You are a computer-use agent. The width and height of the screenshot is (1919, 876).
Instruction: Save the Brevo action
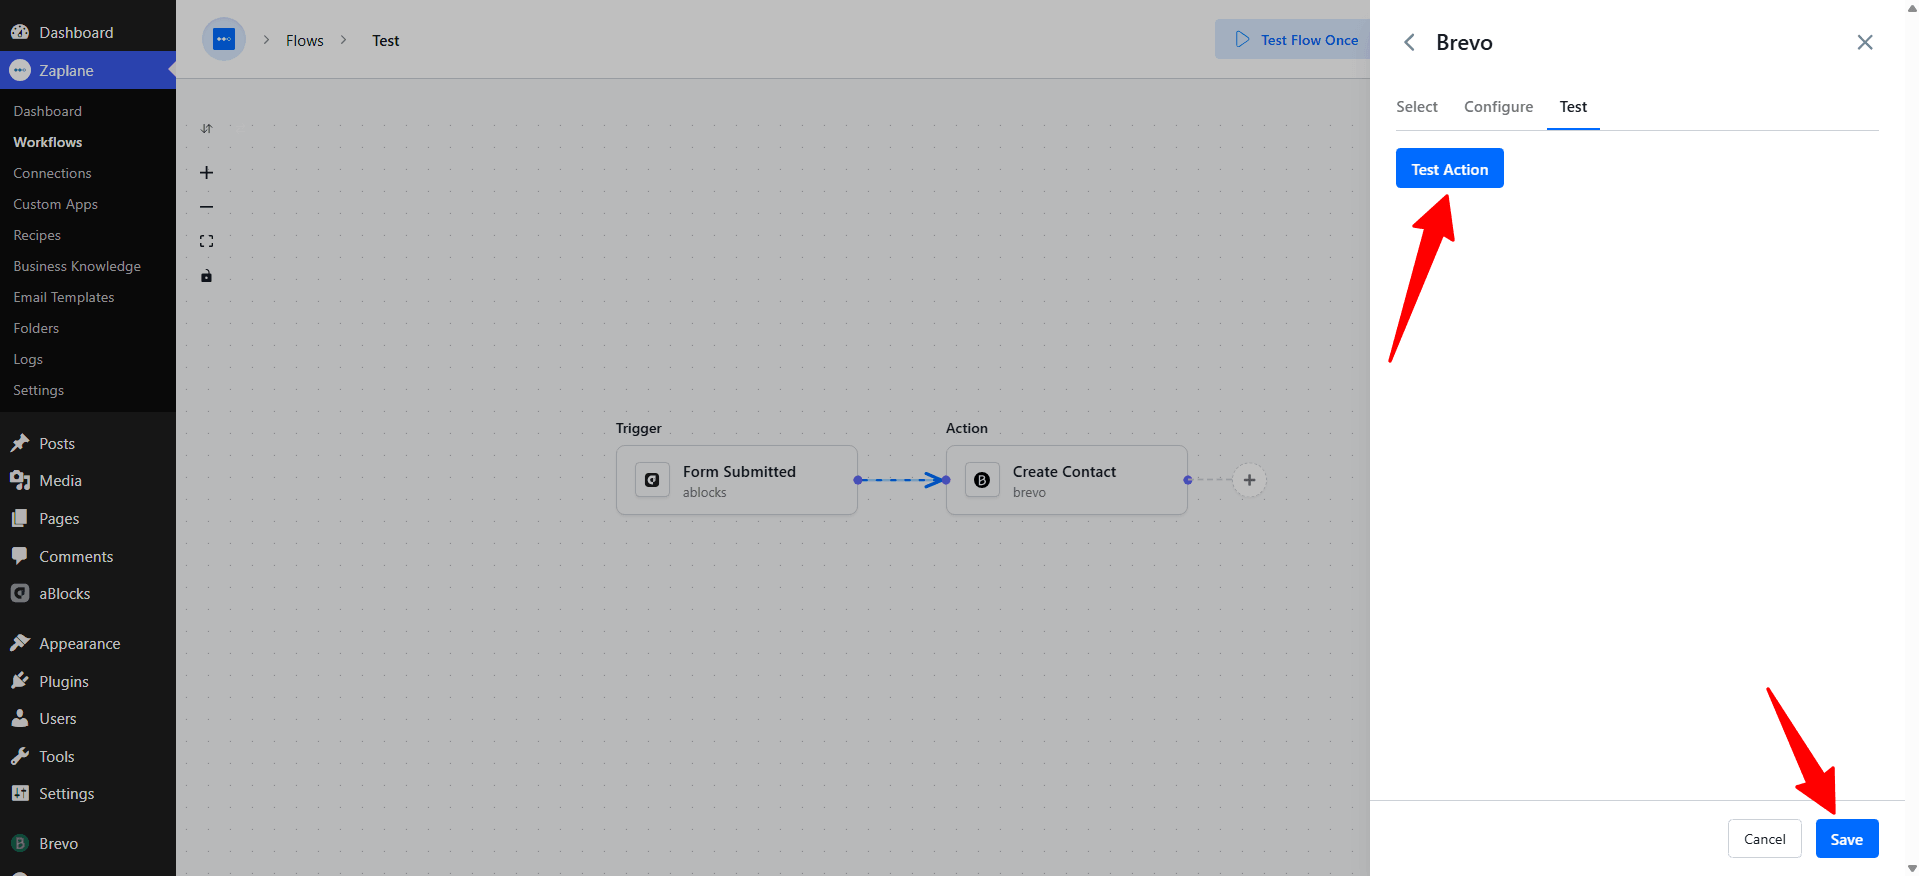tap(1847, 839)
